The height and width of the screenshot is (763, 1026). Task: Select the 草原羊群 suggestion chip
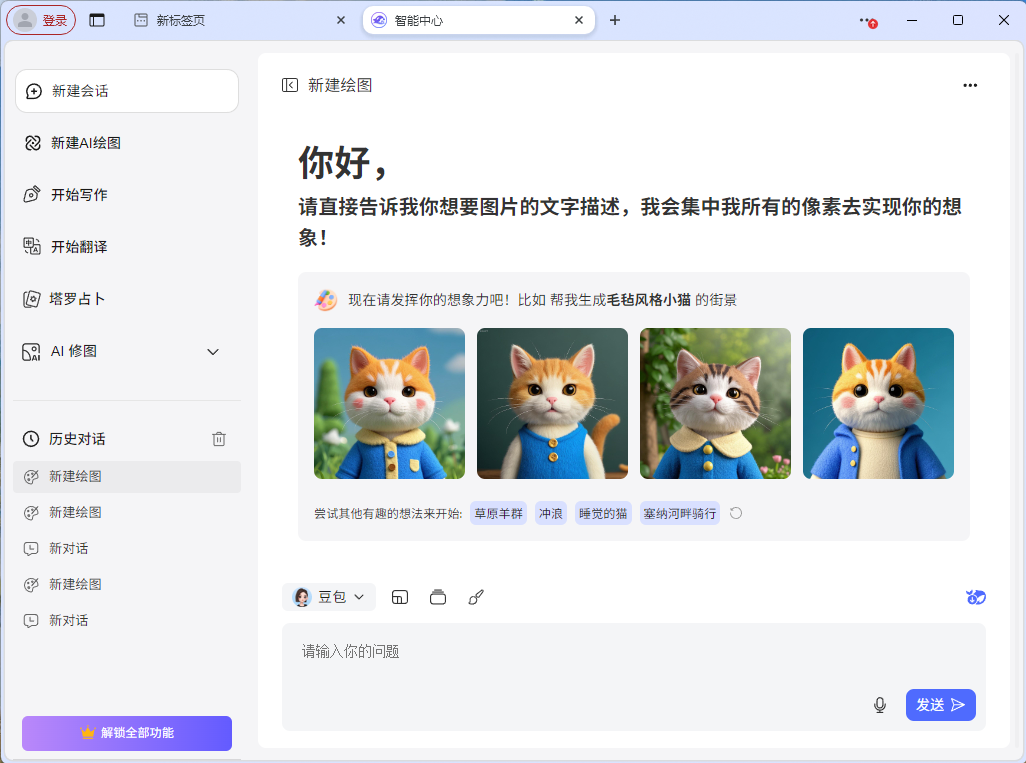(x=498, y=513)
